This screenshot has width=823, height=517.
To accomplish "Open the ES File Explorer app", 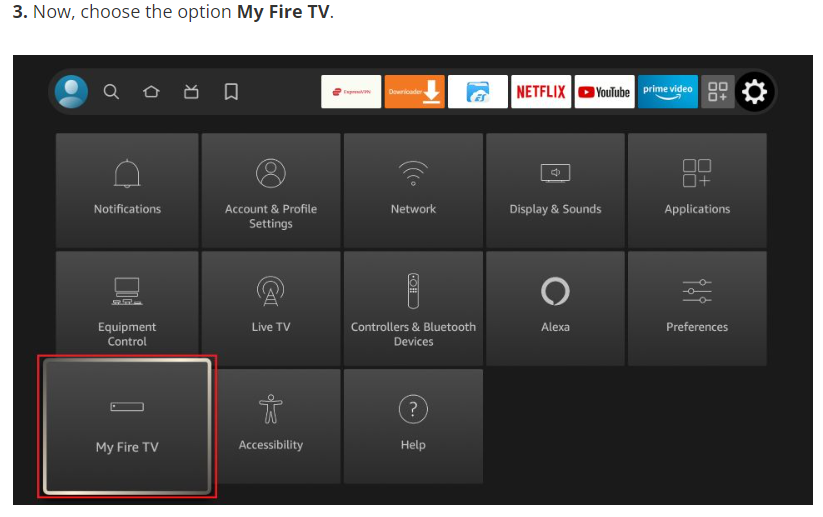I will coord(477,92).
